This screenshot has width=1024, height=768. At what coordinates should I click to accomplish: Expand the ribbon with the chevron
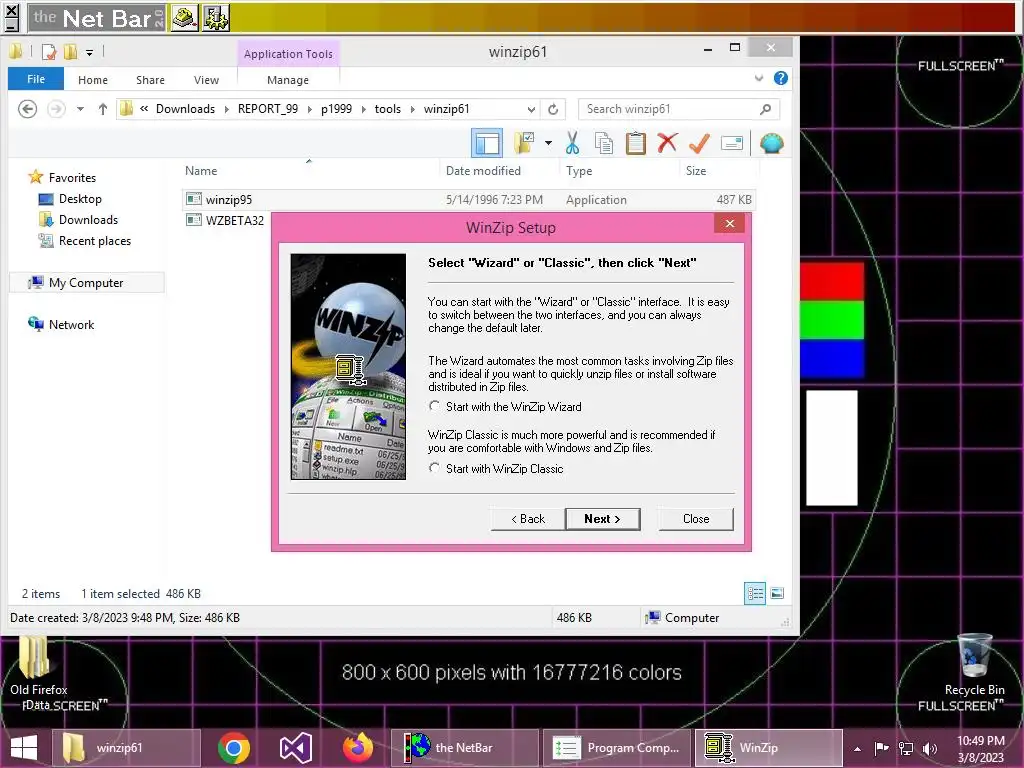pos(759,78)
